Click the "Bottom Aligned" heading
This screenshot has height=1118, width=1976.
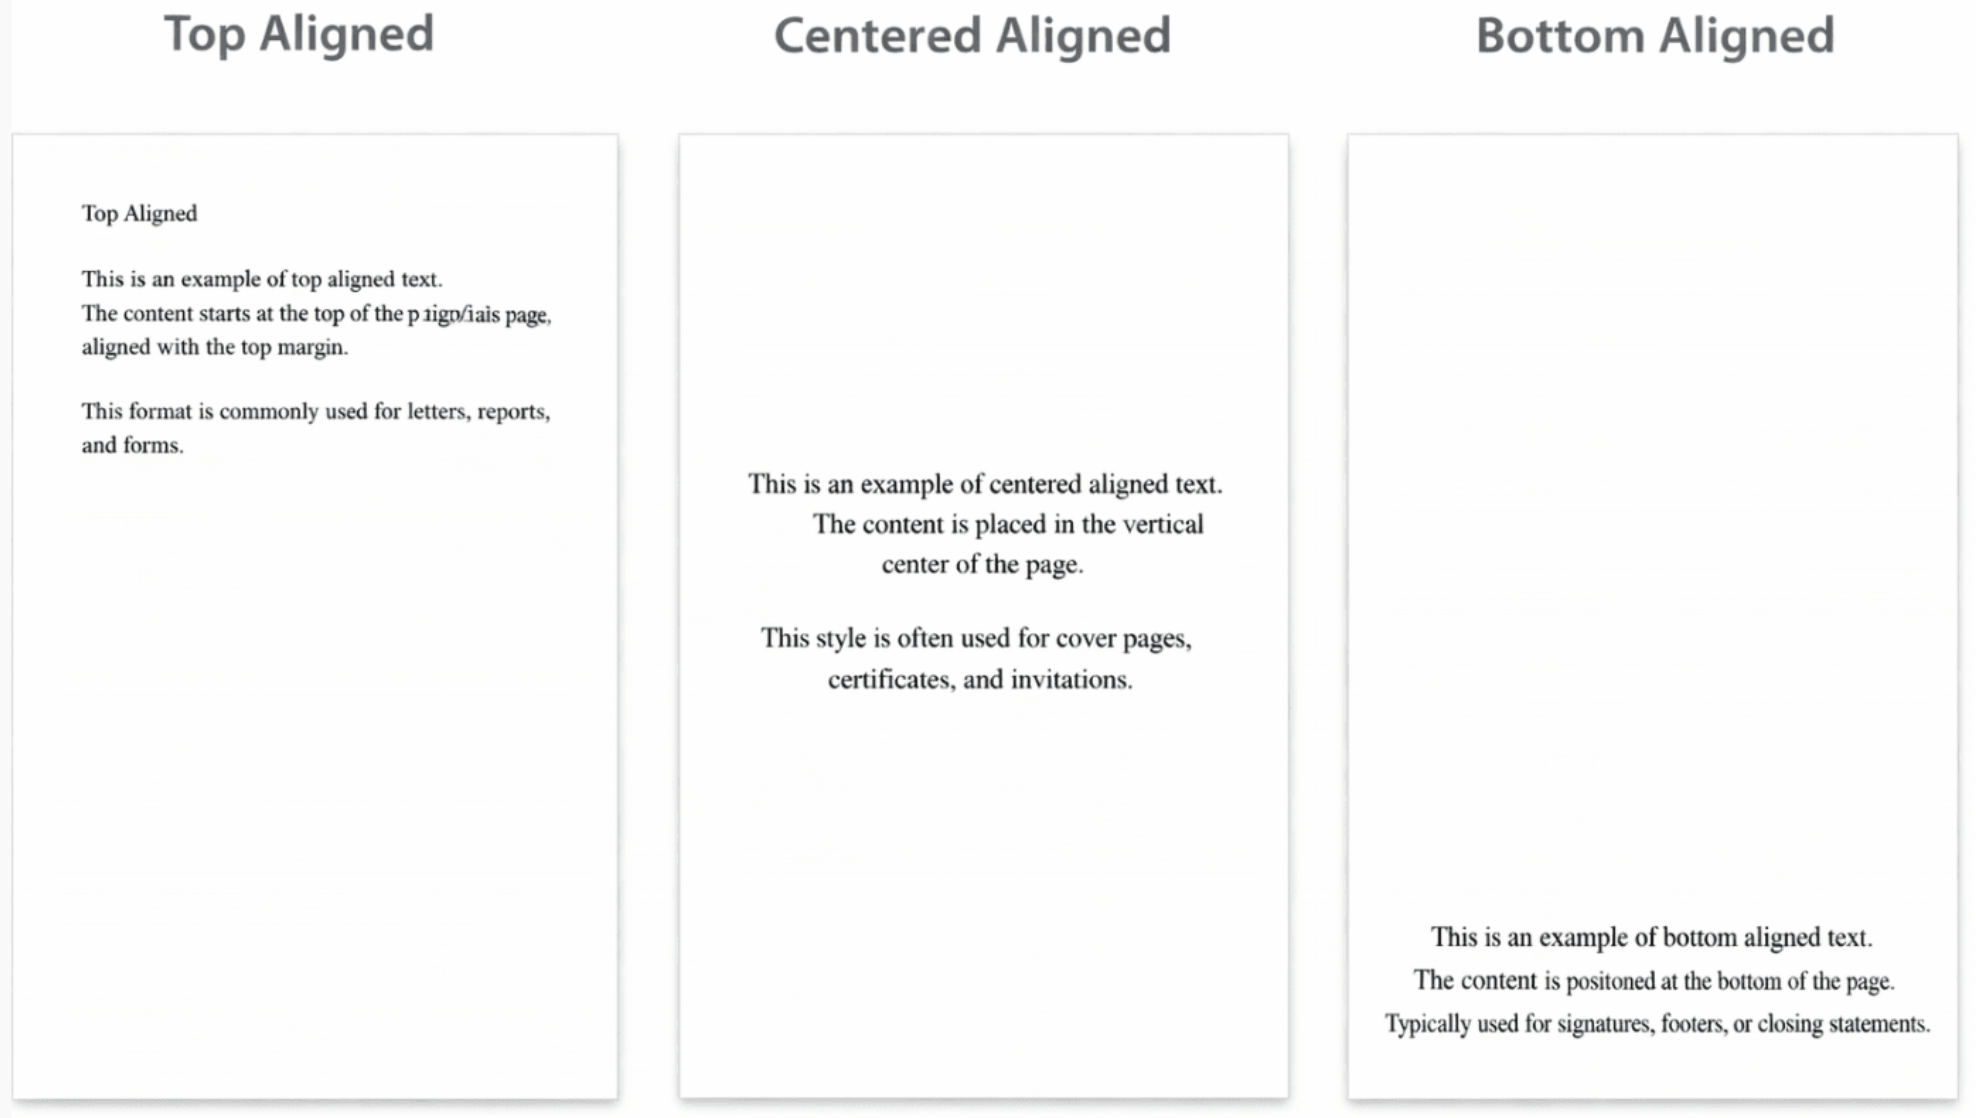(1655, 36)
